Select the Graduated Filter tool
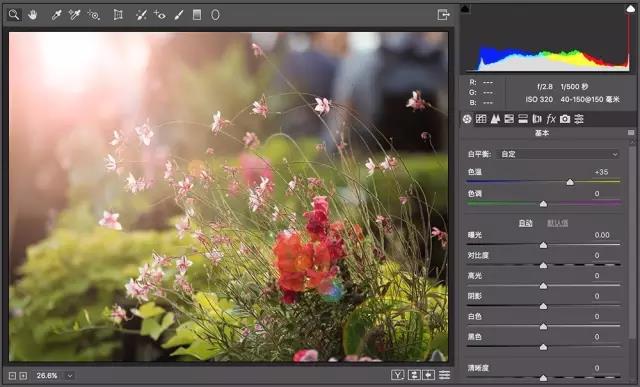The width and height of the screenshot is (640, 387). pyautogui.click(x=197, y=15)
